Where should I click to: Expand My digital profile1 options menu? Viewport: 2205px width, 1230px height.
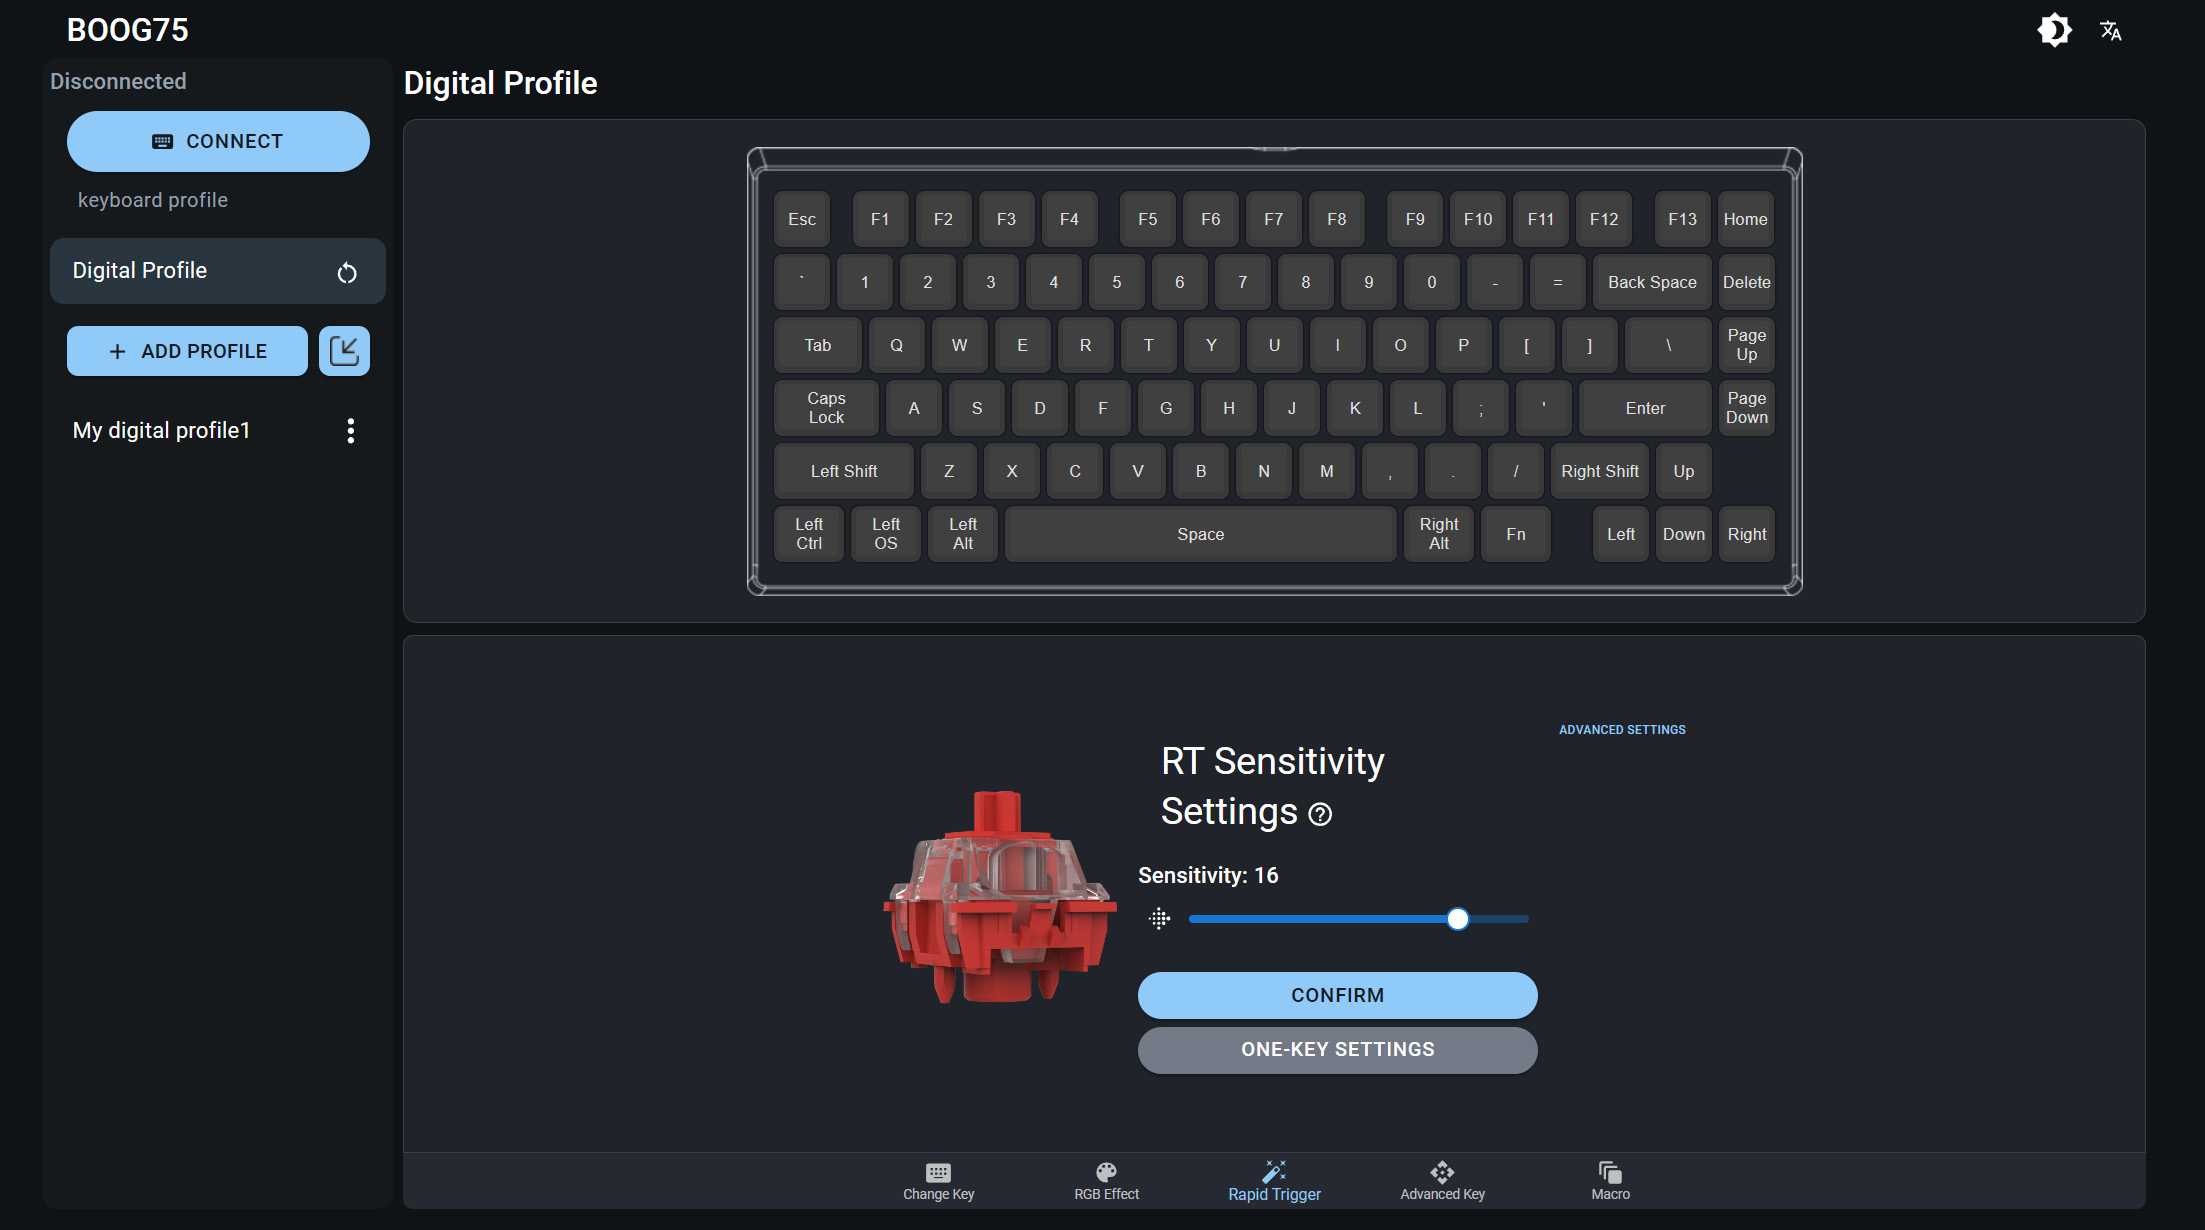tap(350, 430)
